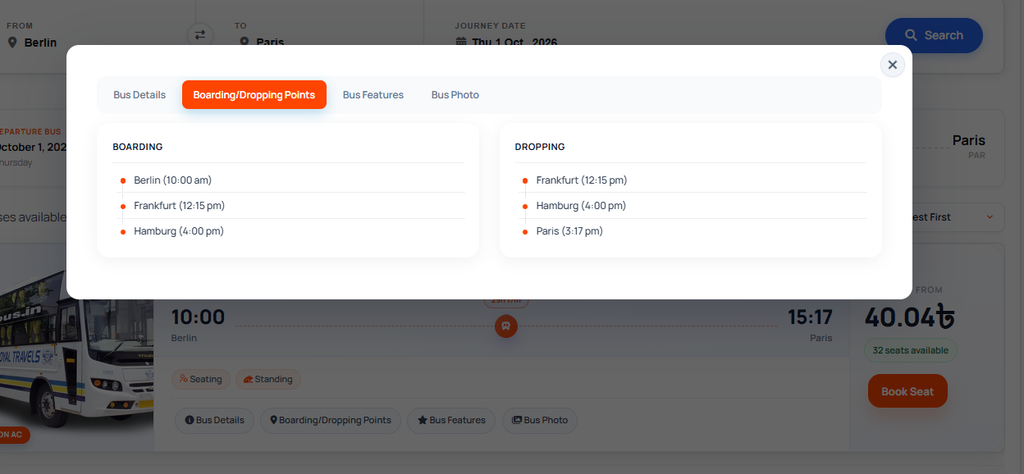Book a seat on this bus
The image size is (1024, 474).
click(907, 391)
